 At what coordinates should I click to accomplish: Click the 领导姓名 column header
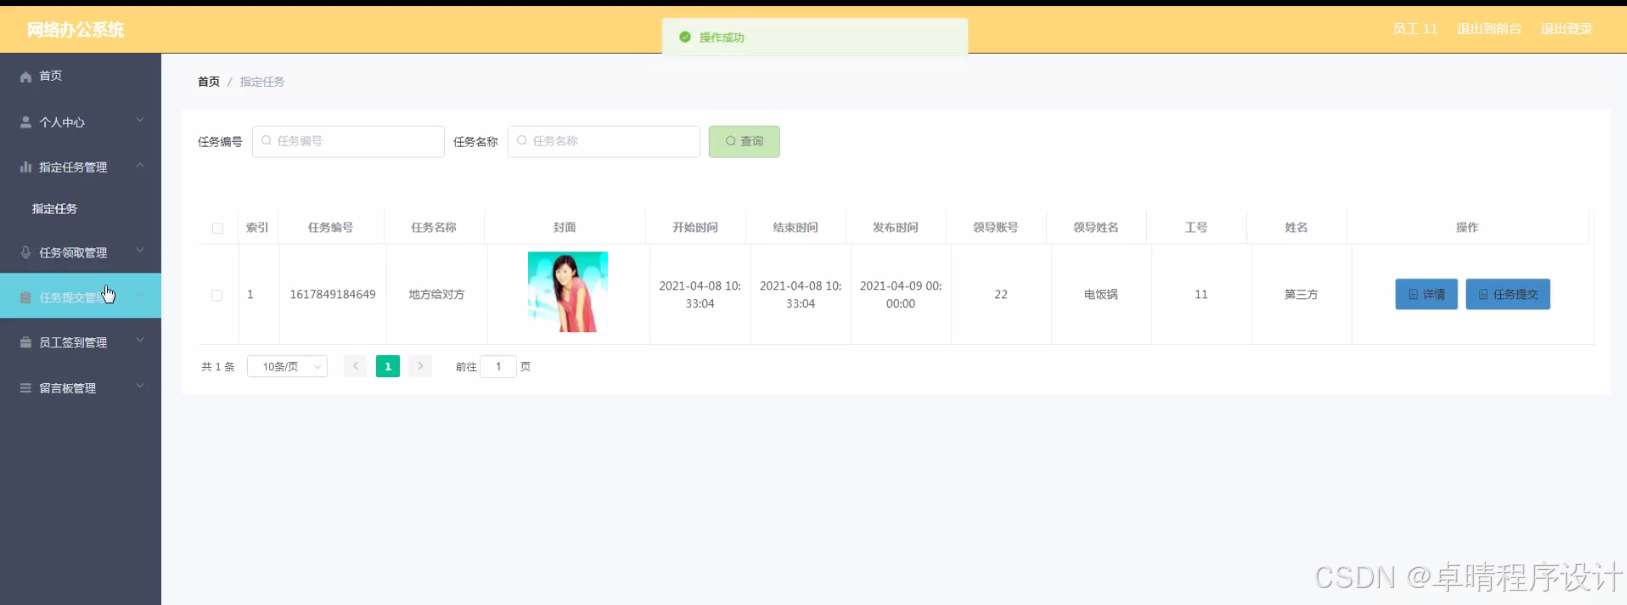click(x=1096, y=228)
